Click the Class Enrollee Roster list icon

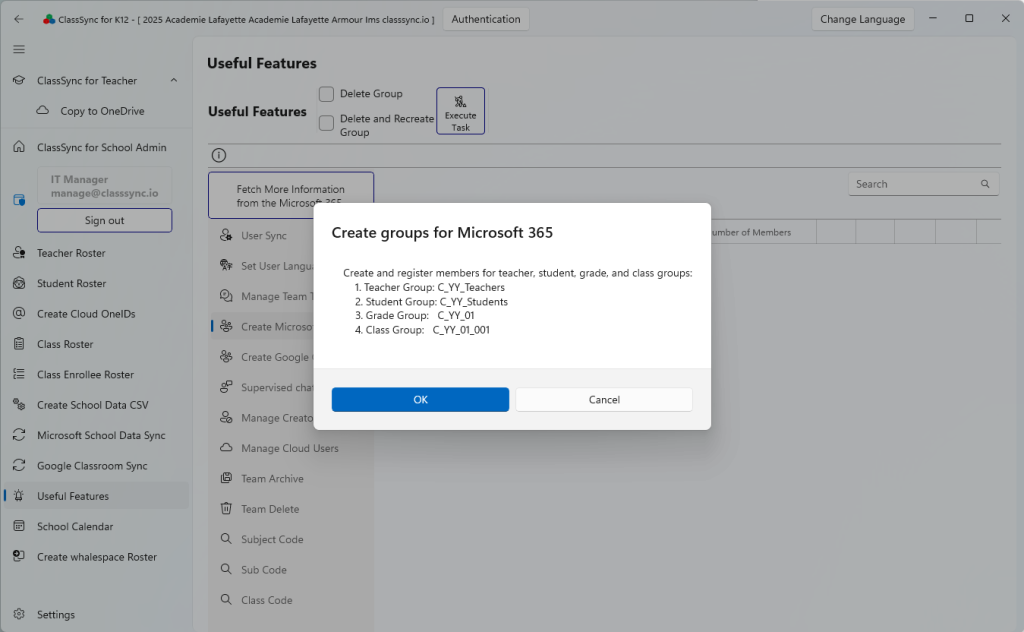tap(19, 374)
